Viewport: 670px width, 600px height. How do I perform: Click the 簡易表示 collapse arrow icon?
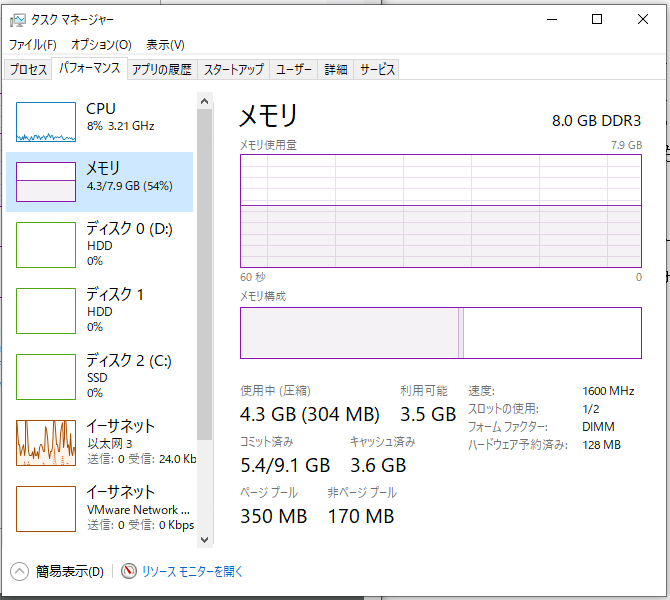[19, 571]
